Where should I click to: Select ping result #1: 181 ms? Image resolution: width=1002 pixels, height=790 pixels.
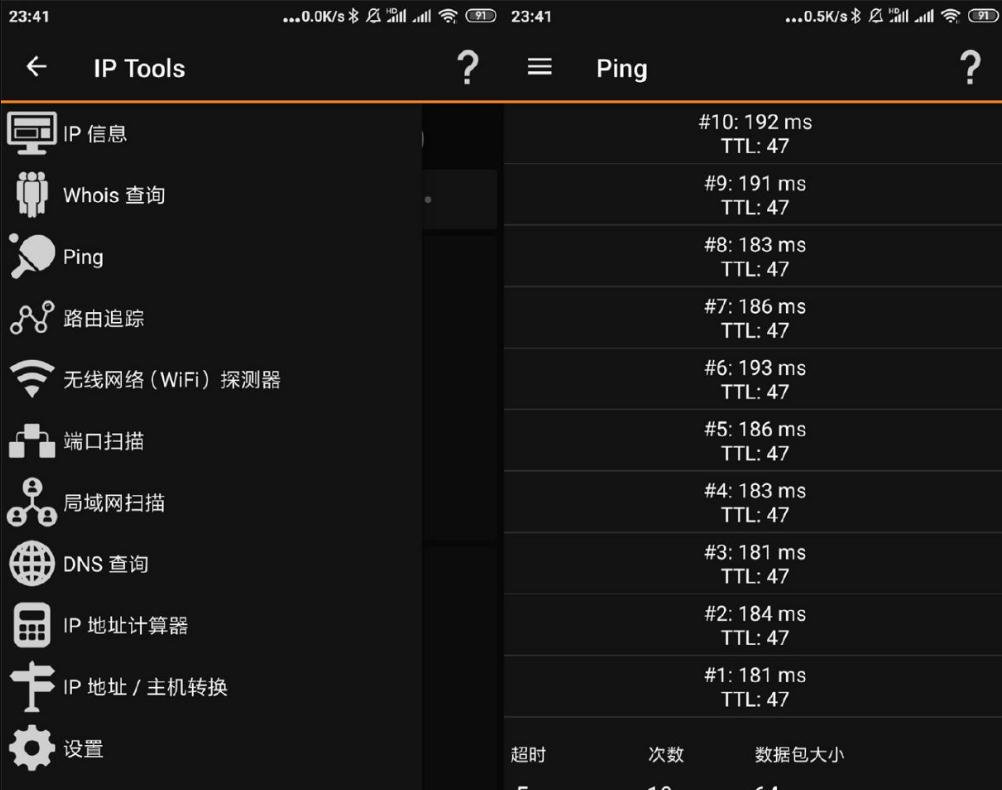[x=753, y=687]
